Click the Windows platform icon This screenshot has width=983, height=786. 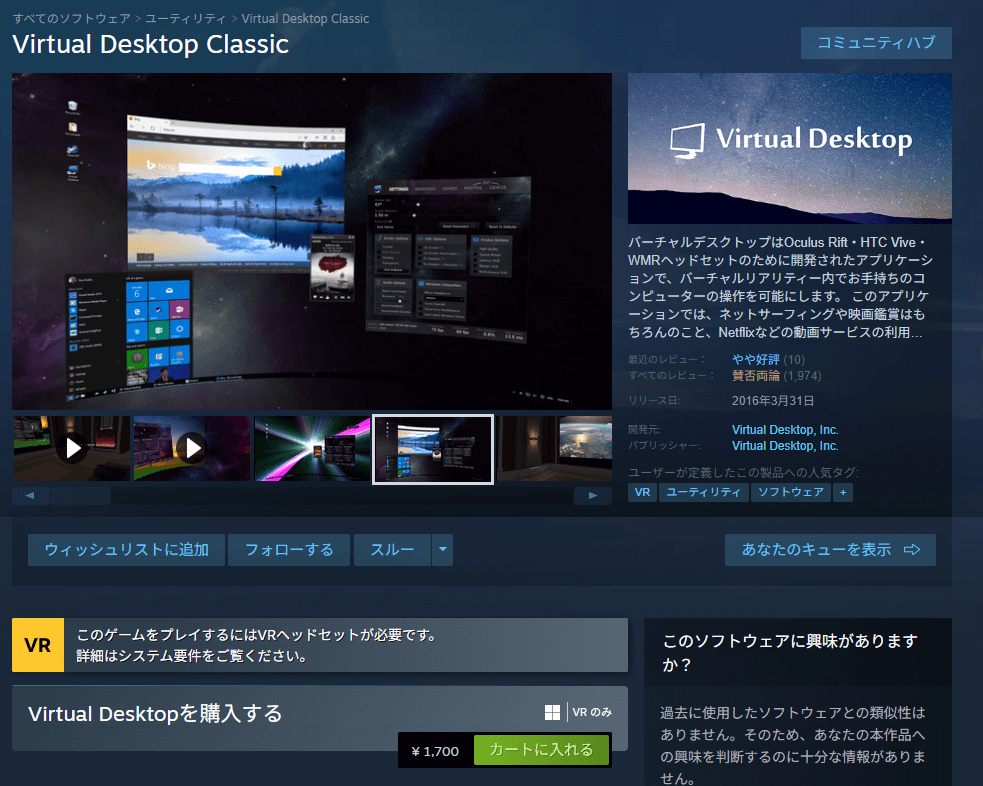click(552, 712)
